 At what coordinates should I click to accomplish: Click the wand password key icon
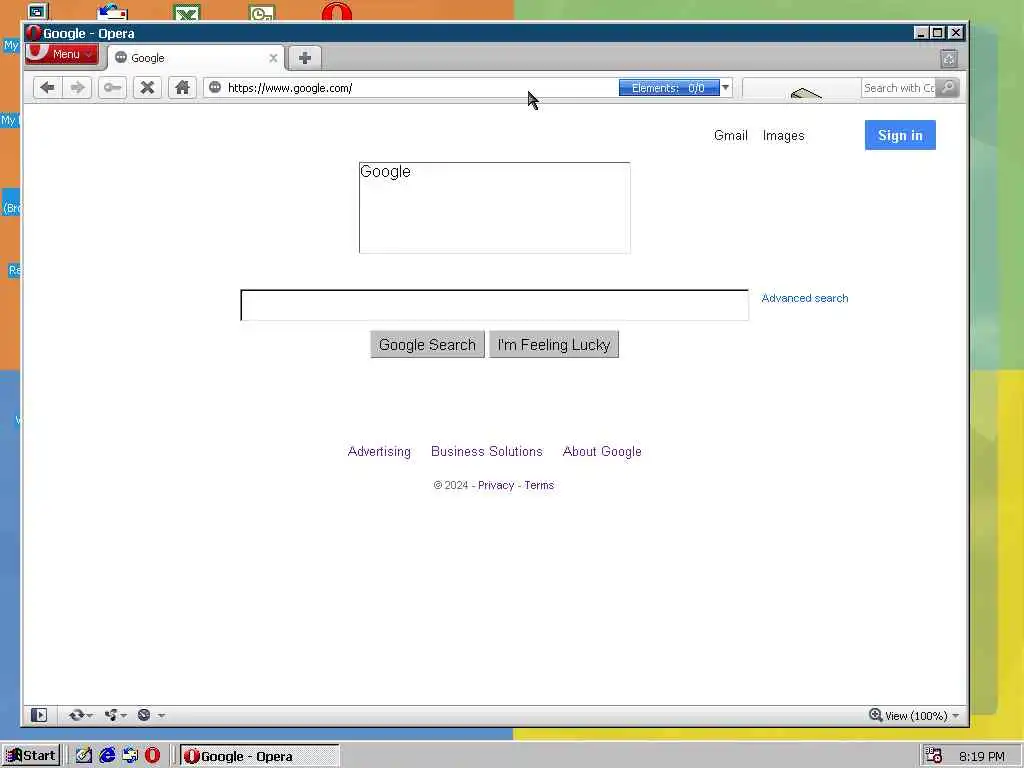click(x=112, y=88)
